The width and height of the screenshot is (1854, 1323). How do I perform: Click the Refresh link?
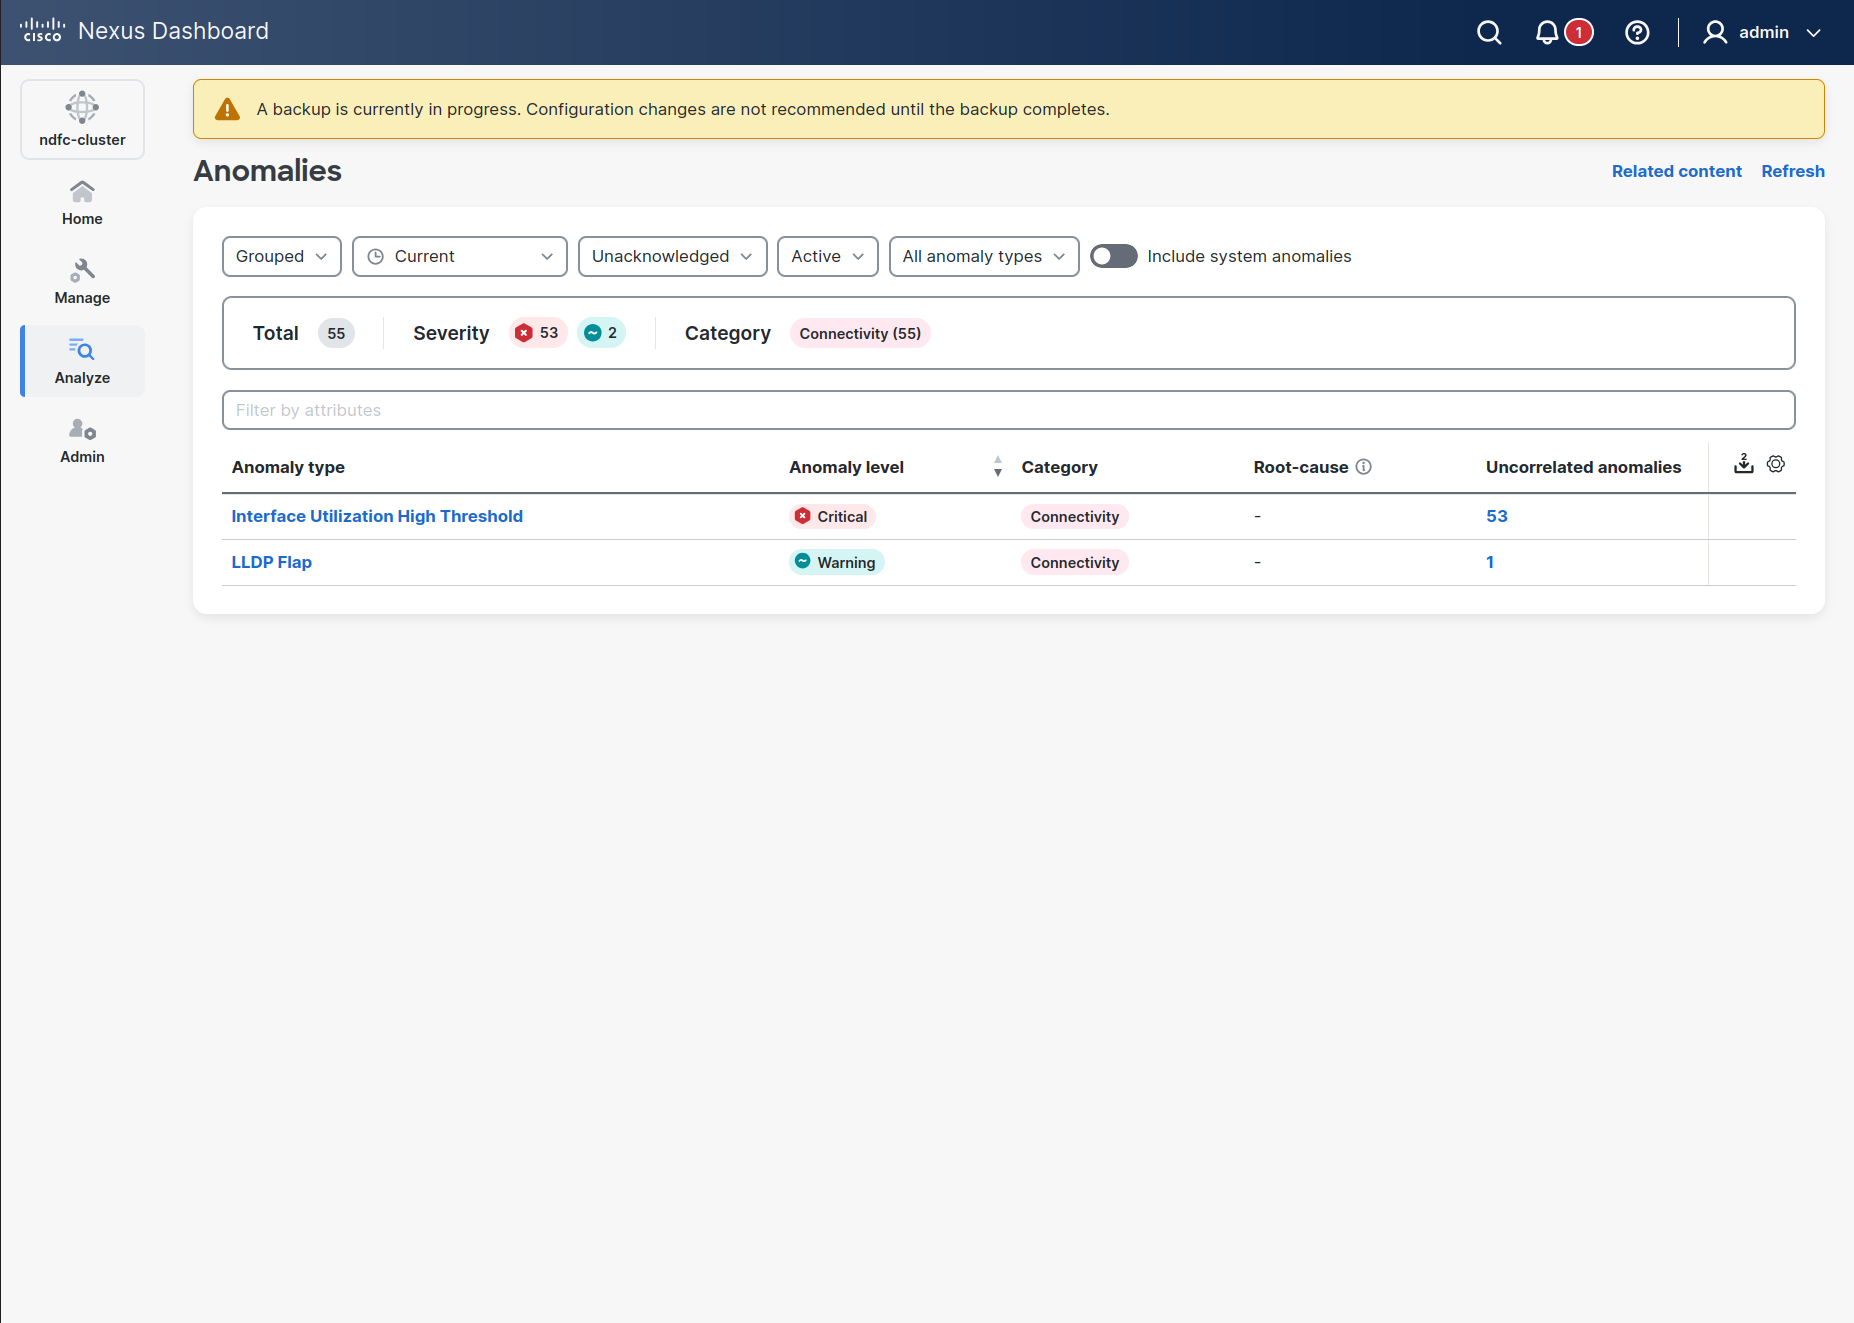pos(1793,171)
